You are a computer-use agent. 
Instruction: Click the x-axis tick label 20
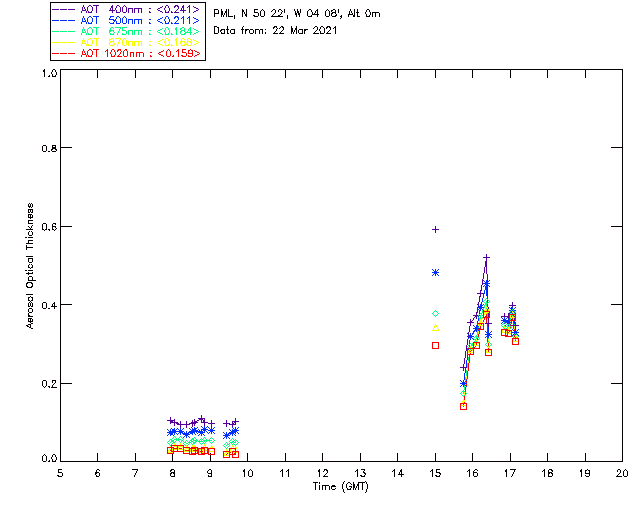pos(622,473)
